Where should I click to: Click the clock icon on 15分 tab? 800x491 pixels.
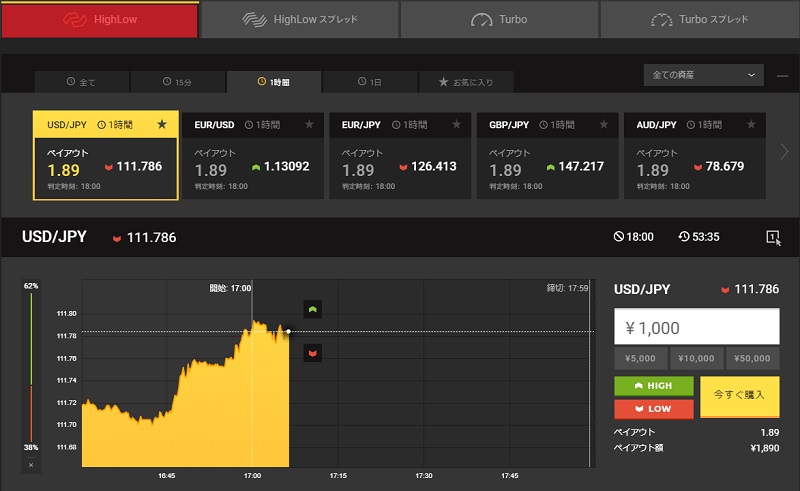tap(167, 81)
